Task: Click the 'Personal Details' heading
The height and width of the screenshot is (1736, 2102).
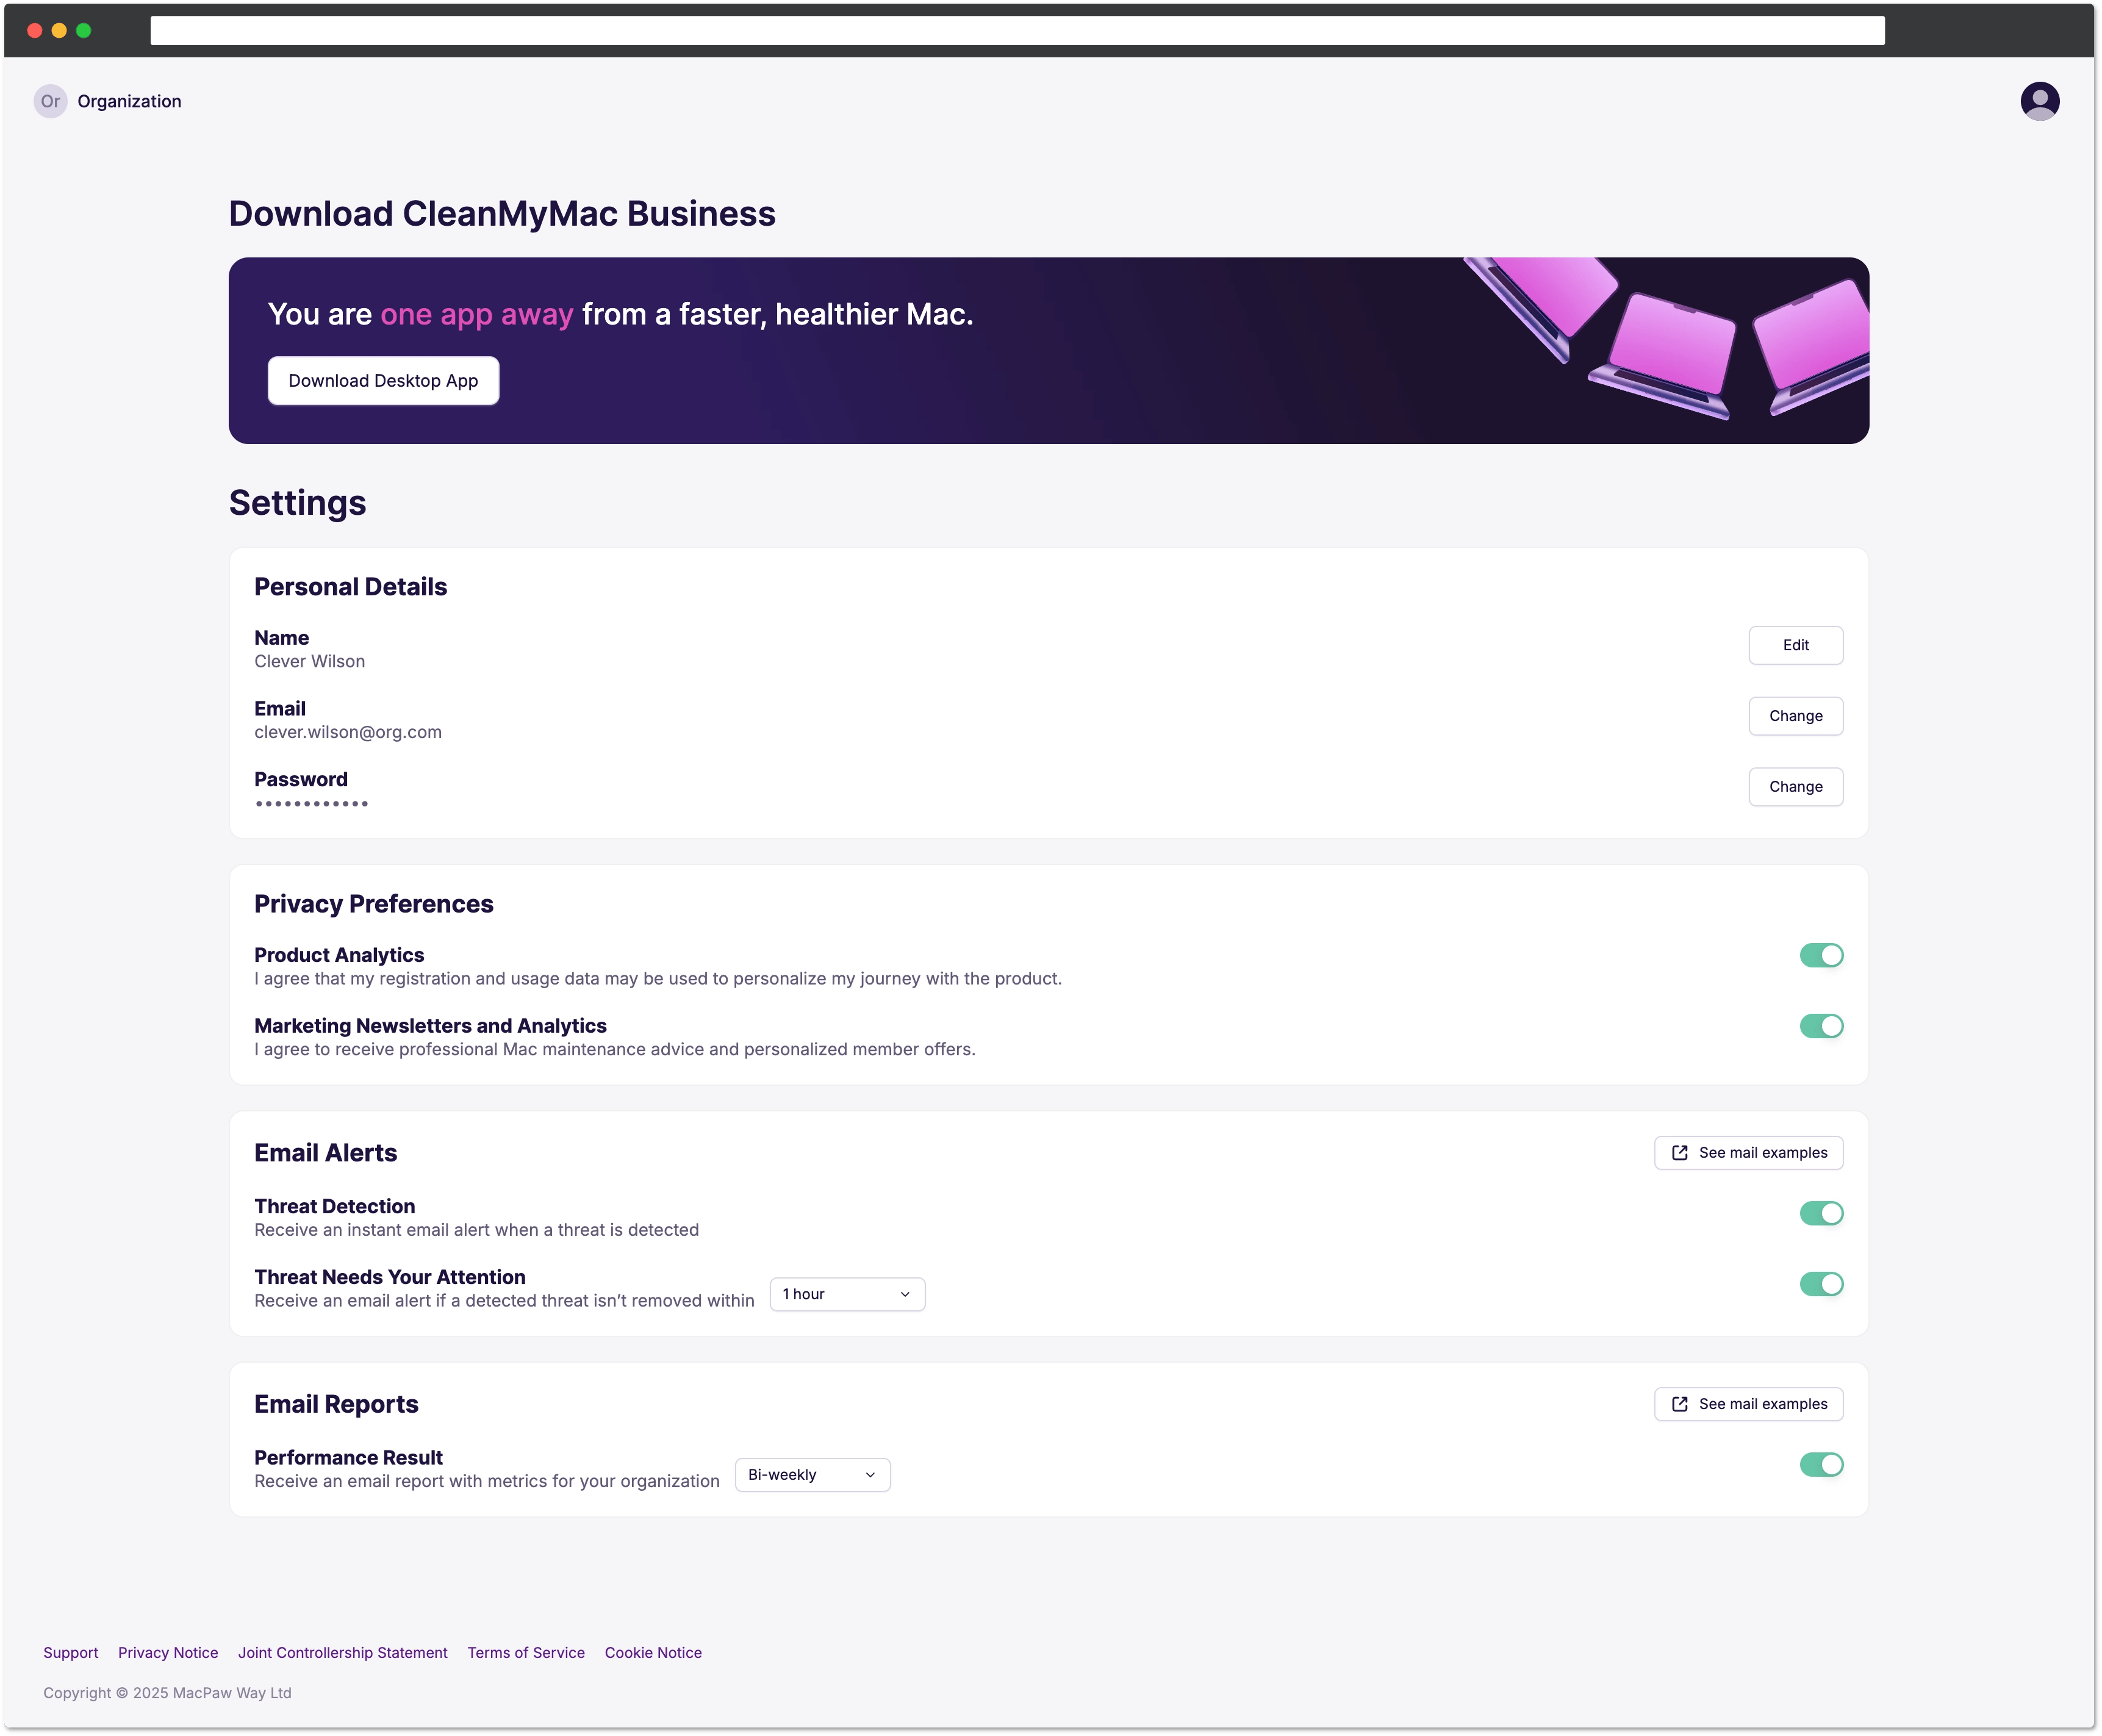Action: pos(350,587)
